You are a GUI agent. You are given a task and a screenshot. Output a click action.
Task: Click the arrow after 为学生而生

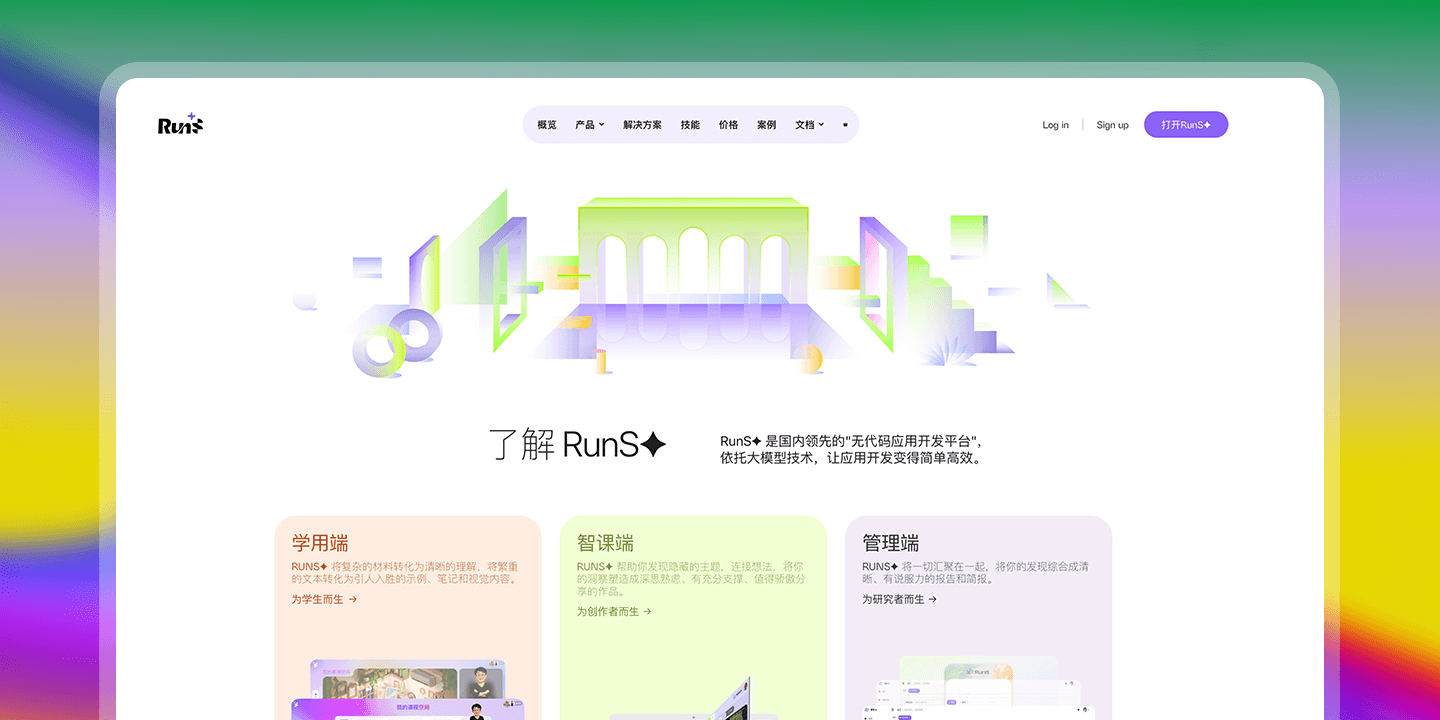click(x=353, y=600)
